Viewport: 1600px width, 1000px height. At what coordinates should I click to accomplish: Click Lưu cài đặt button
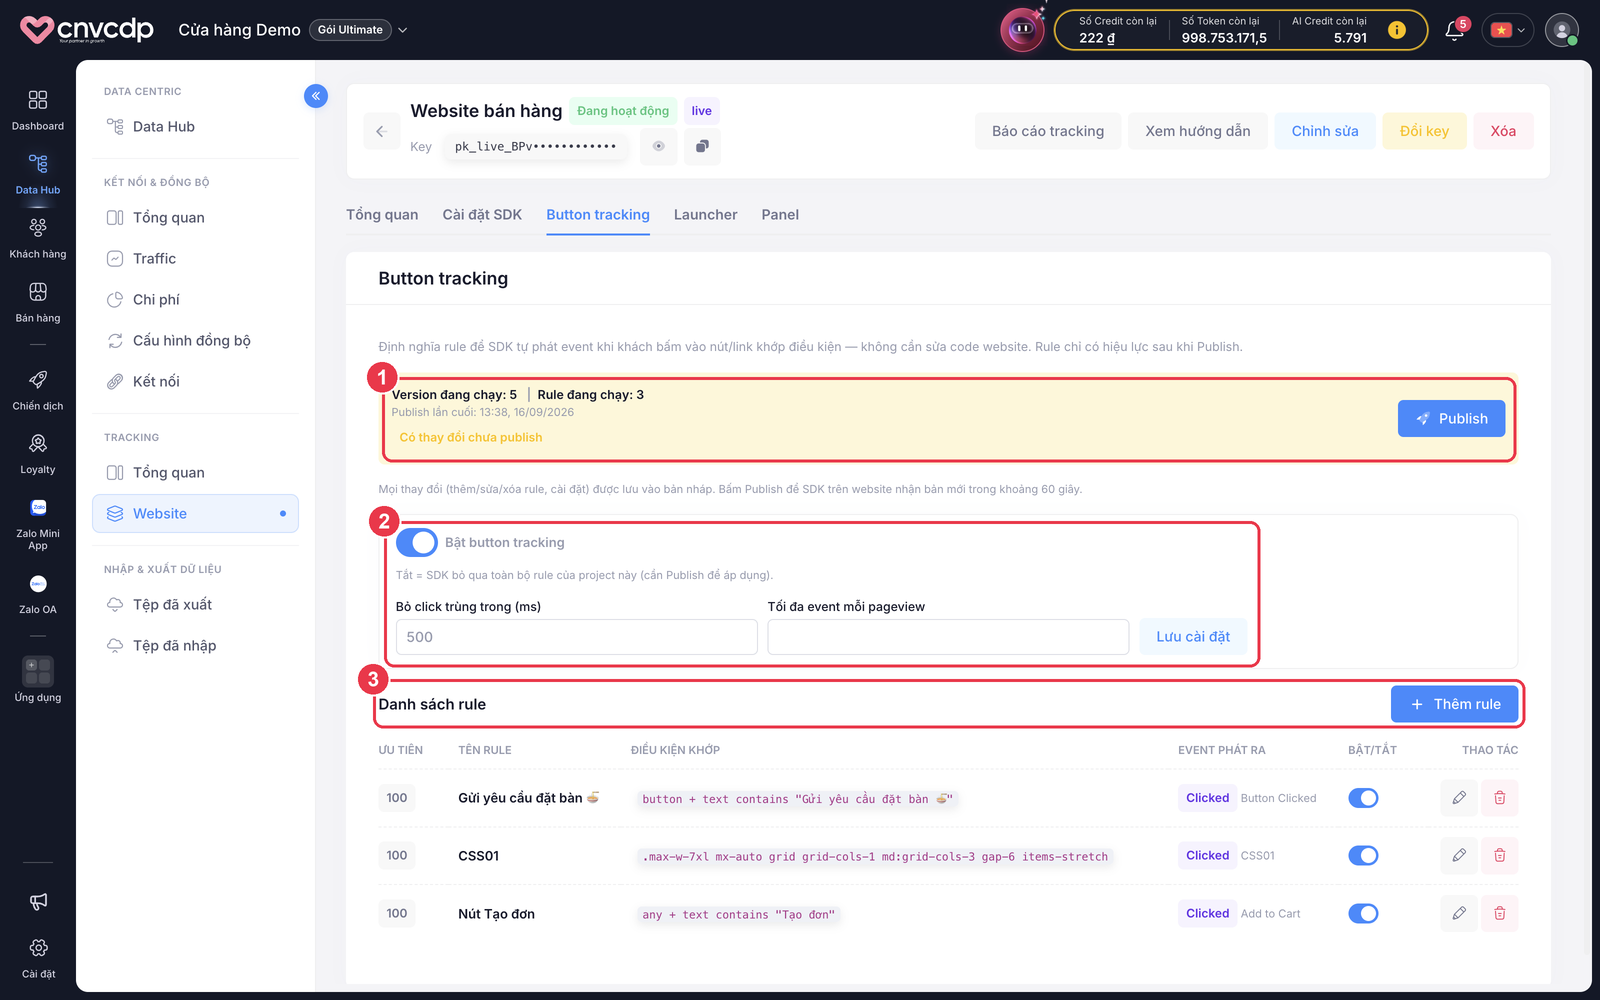pos(1193,637)
